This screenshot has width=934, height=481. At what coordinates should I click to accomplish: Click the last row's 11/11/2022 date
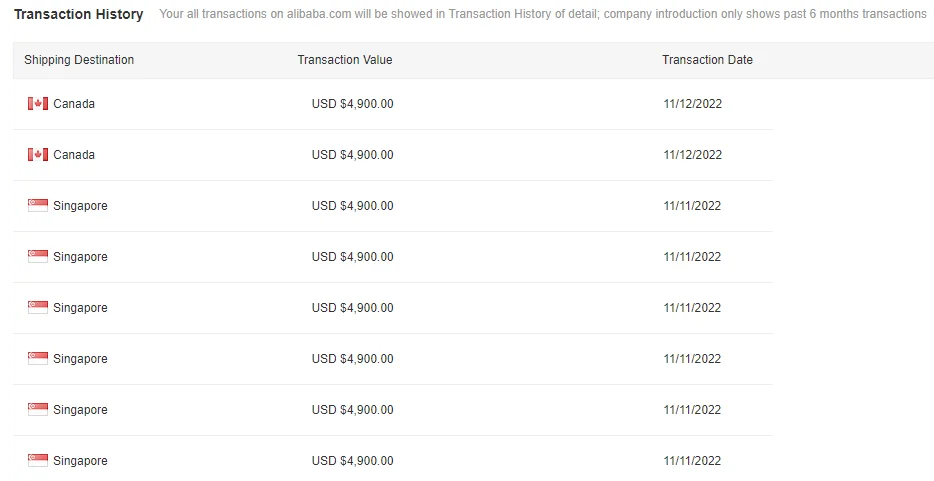pyautogui.click(x=692, y=461)
